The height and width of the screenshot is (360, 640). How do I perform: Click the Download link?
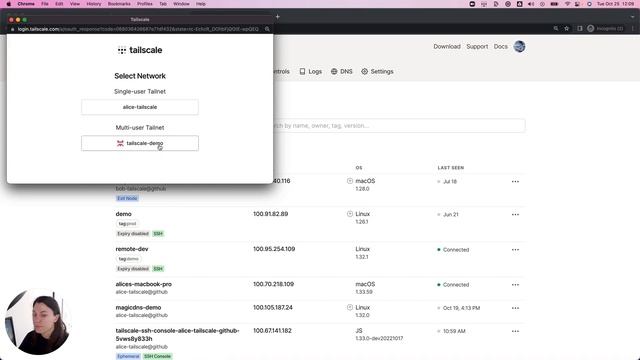[x=447, y=47]
